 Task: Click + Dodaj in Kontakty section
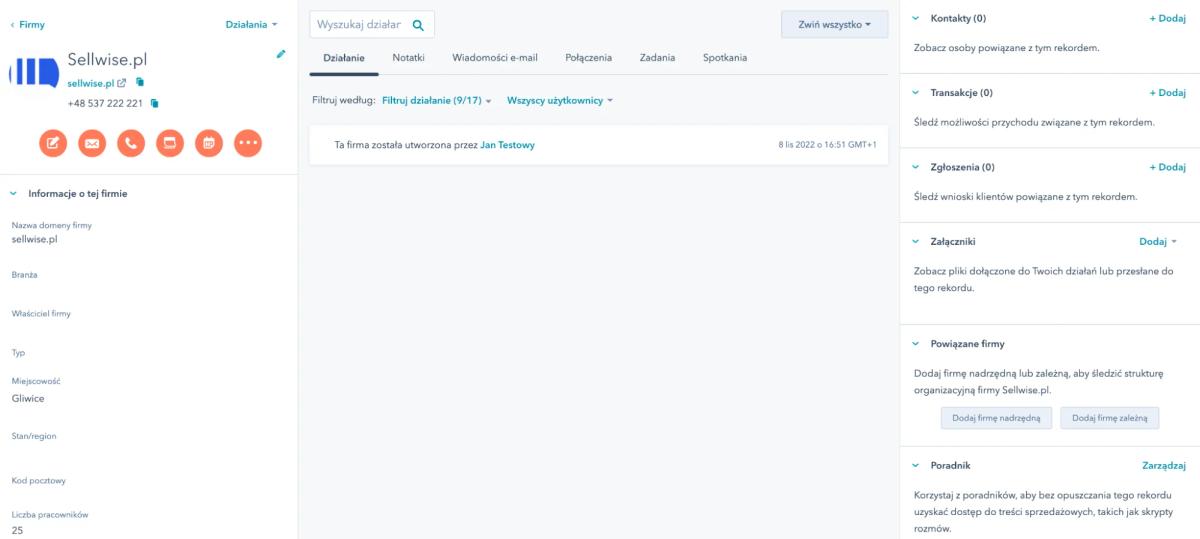pyautogui.click(x=1166, y=18)
